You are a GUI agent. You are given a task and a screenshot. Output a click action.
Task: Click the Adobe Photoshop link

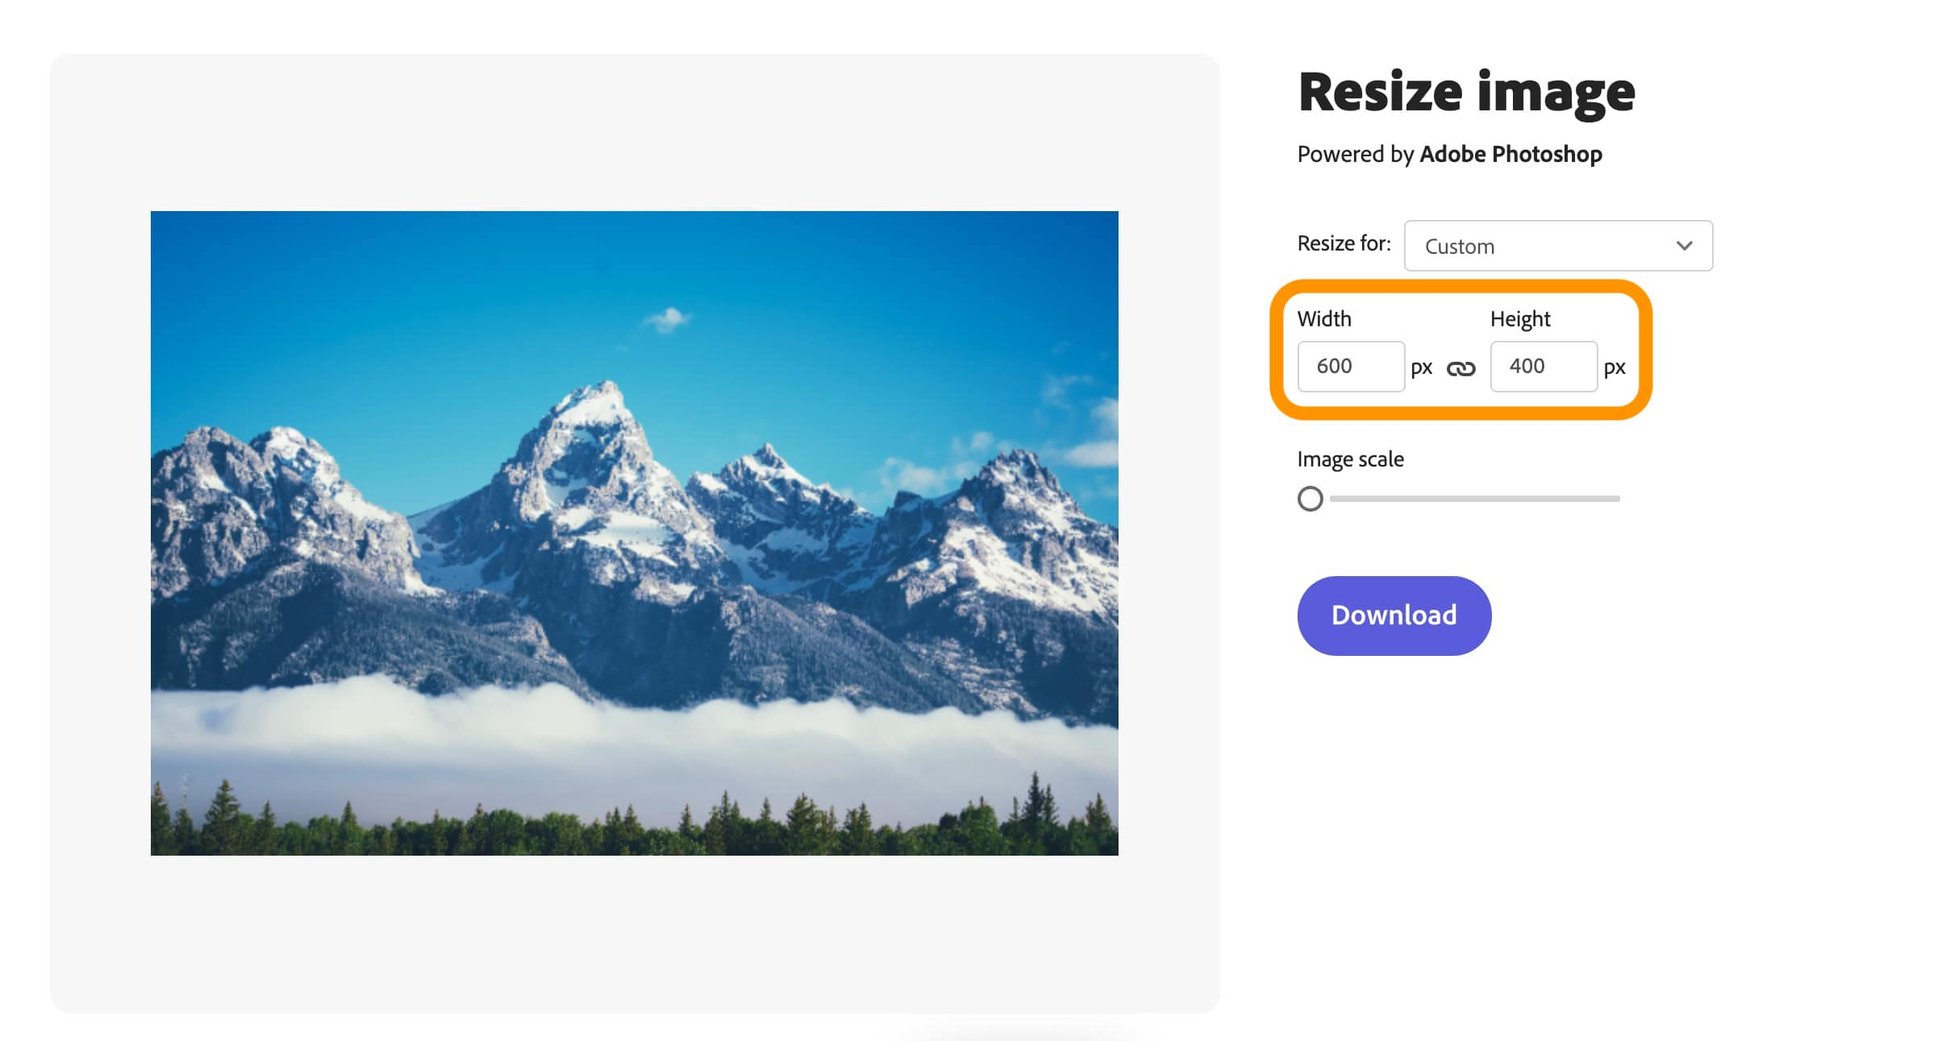point(1510,154)
